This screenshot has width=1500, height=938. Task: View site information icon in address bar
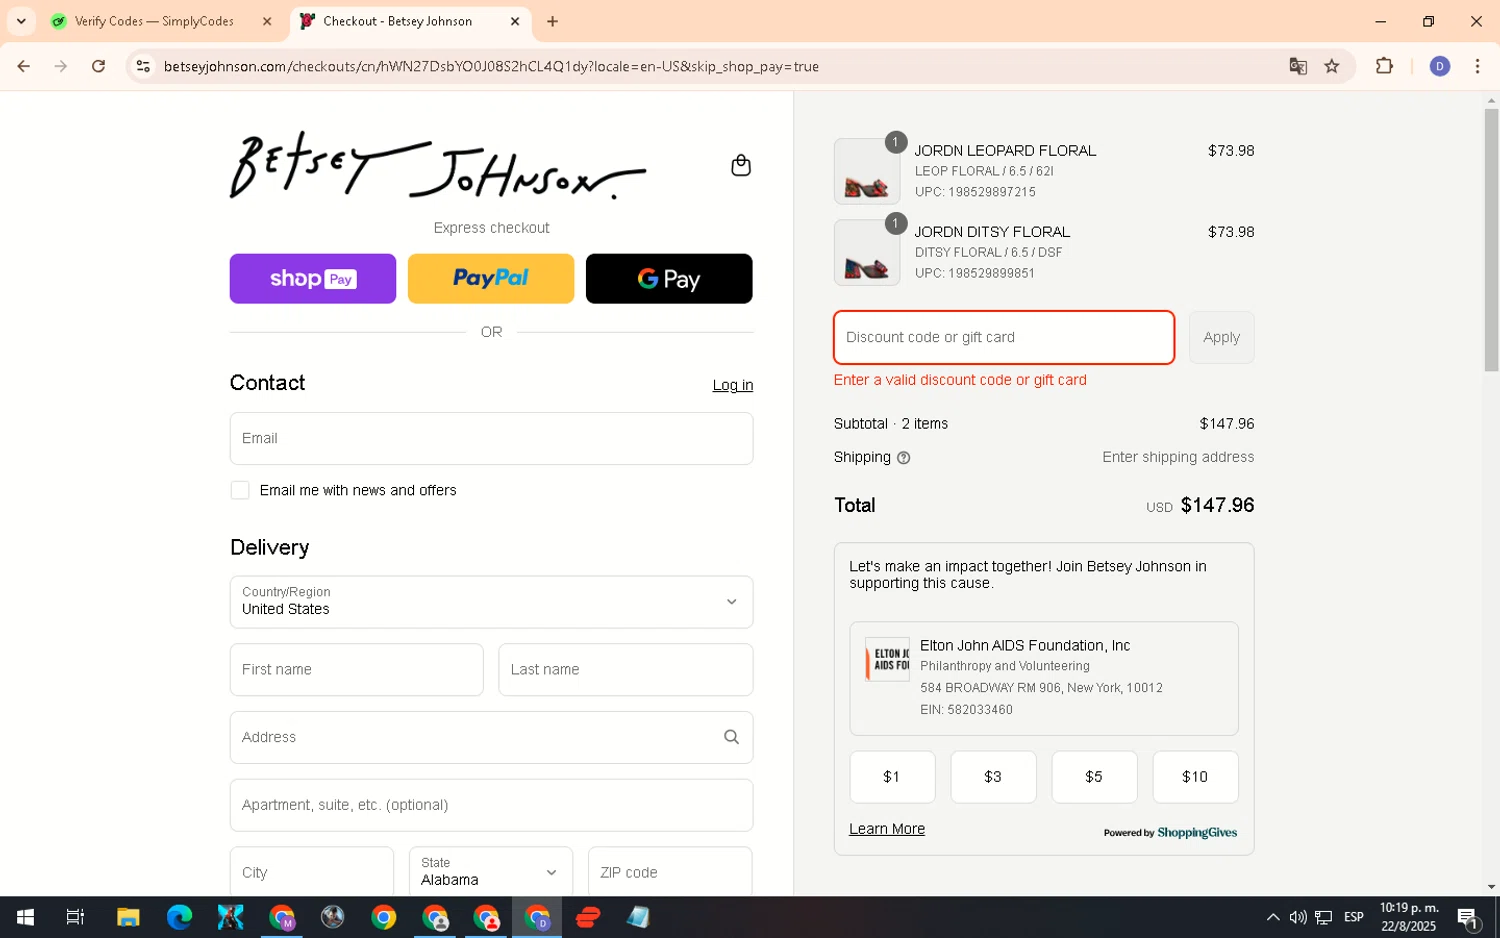point(143,66)
